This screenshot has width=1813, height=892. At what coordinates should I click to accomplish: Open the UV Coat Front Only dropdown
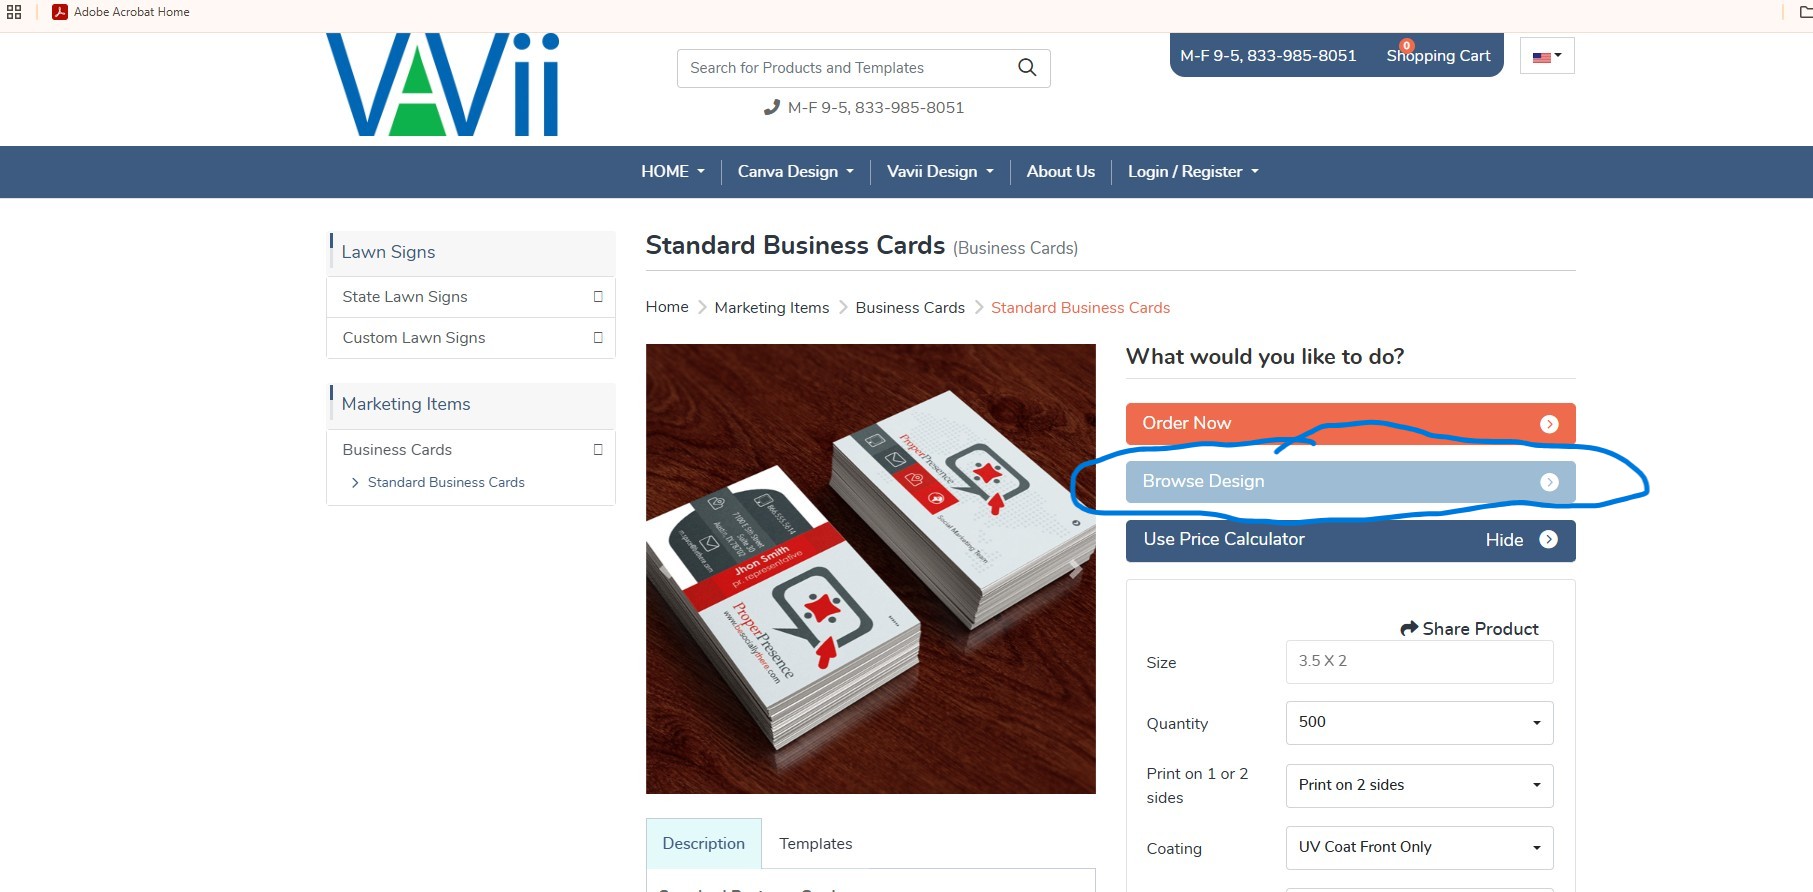click(1419, 848)
